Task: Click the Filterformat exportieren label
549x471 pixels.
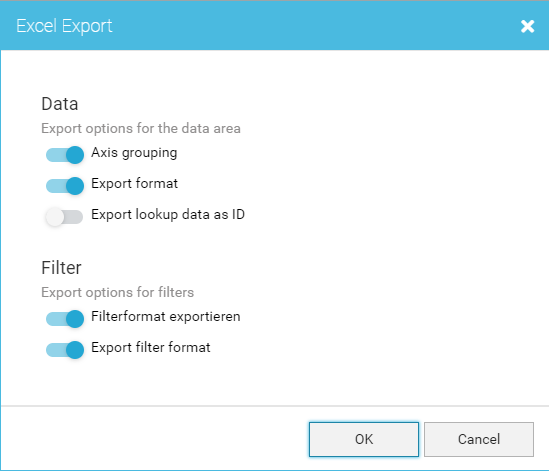Action: 166,317
